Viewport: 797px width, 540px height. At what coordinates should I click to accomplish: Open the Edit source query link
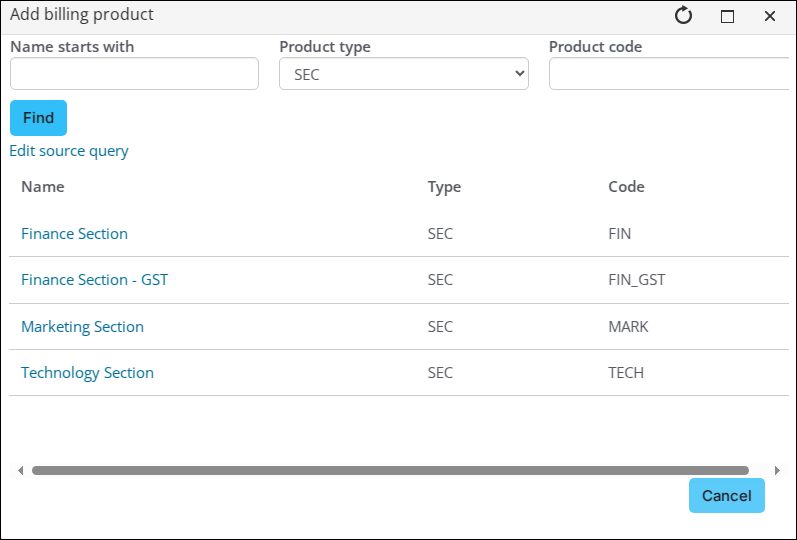pos(69,151)
